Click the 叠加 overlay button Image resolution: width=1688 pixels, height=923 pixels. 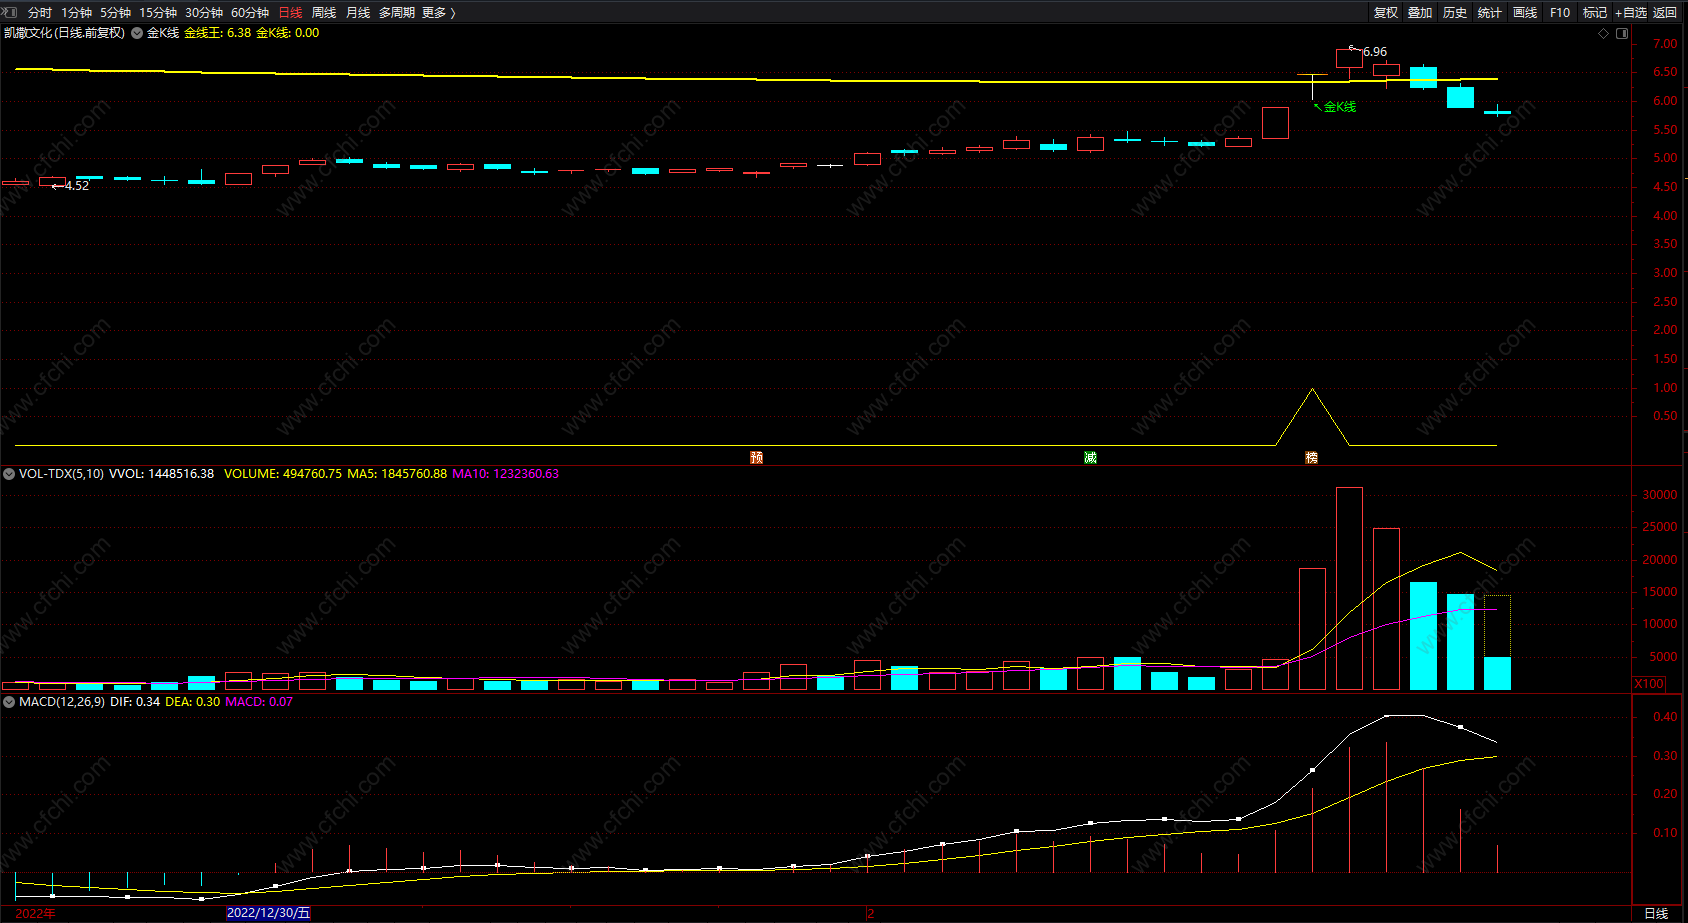click(1420, 13)
